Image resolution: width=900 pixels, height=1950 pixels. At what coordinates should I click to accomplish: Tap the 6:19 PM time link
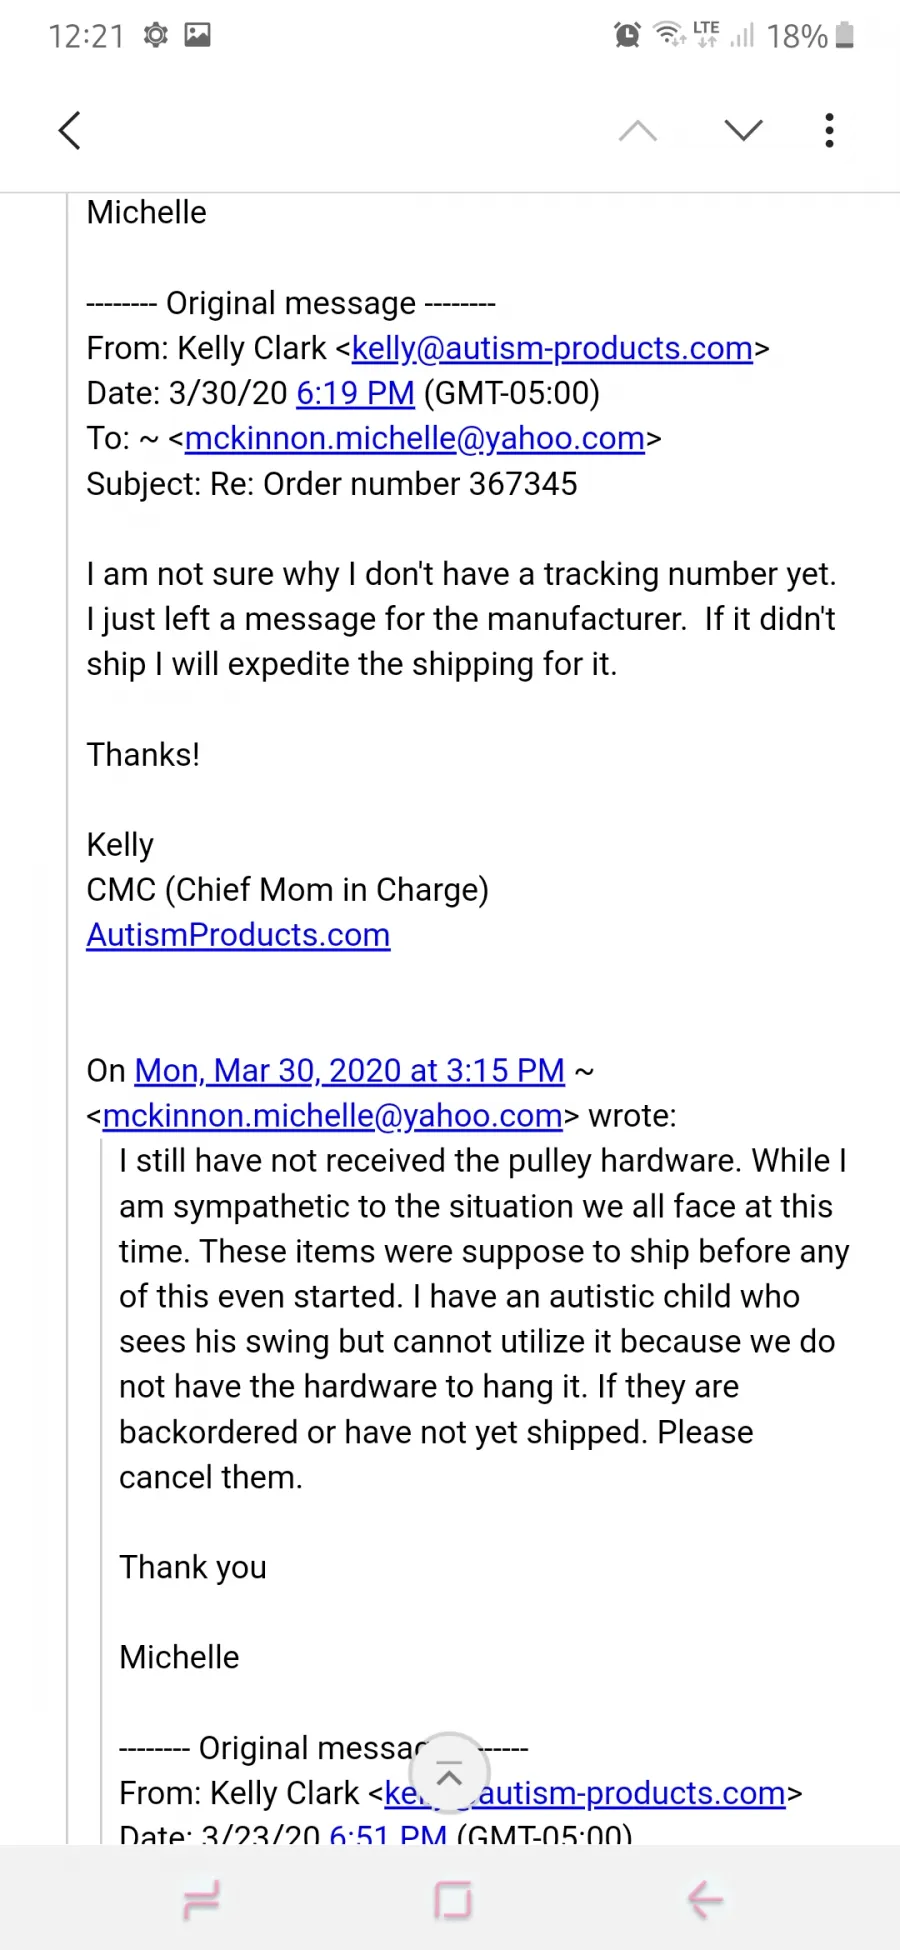[355, 393]
